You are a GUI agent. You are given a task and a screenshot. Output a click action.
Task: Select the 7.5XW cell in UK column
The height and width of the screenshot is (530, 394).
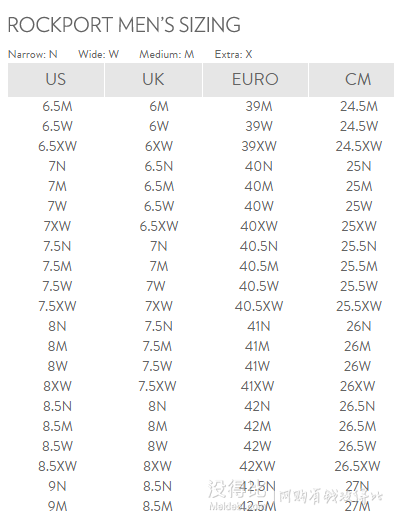(157, 386)
